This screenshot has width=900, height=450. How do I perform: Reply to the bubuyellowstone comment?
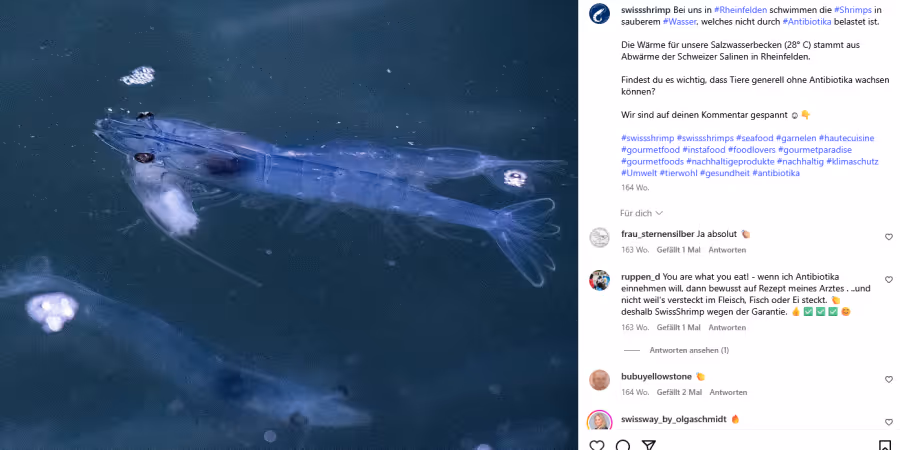click(x=728, y=392)
